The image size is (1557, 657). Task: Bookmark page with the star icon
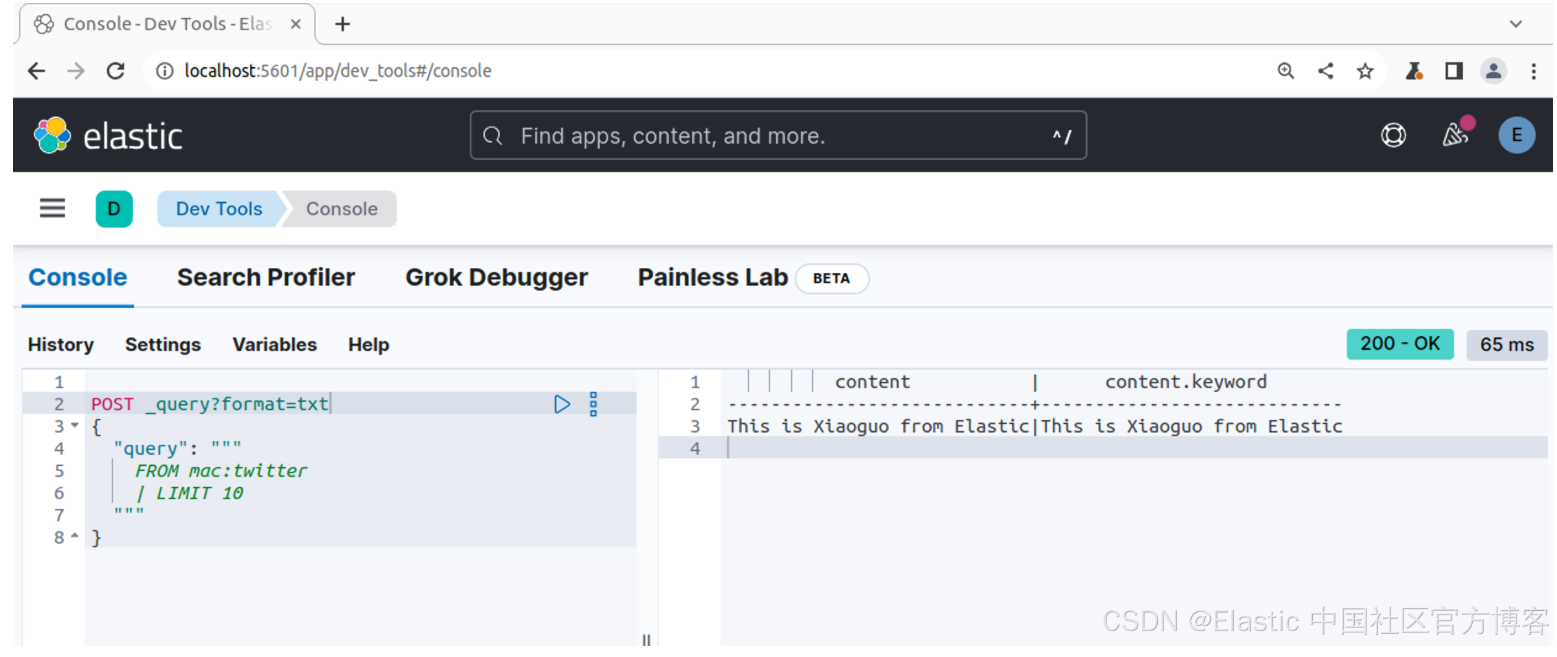click(1365, 71)
